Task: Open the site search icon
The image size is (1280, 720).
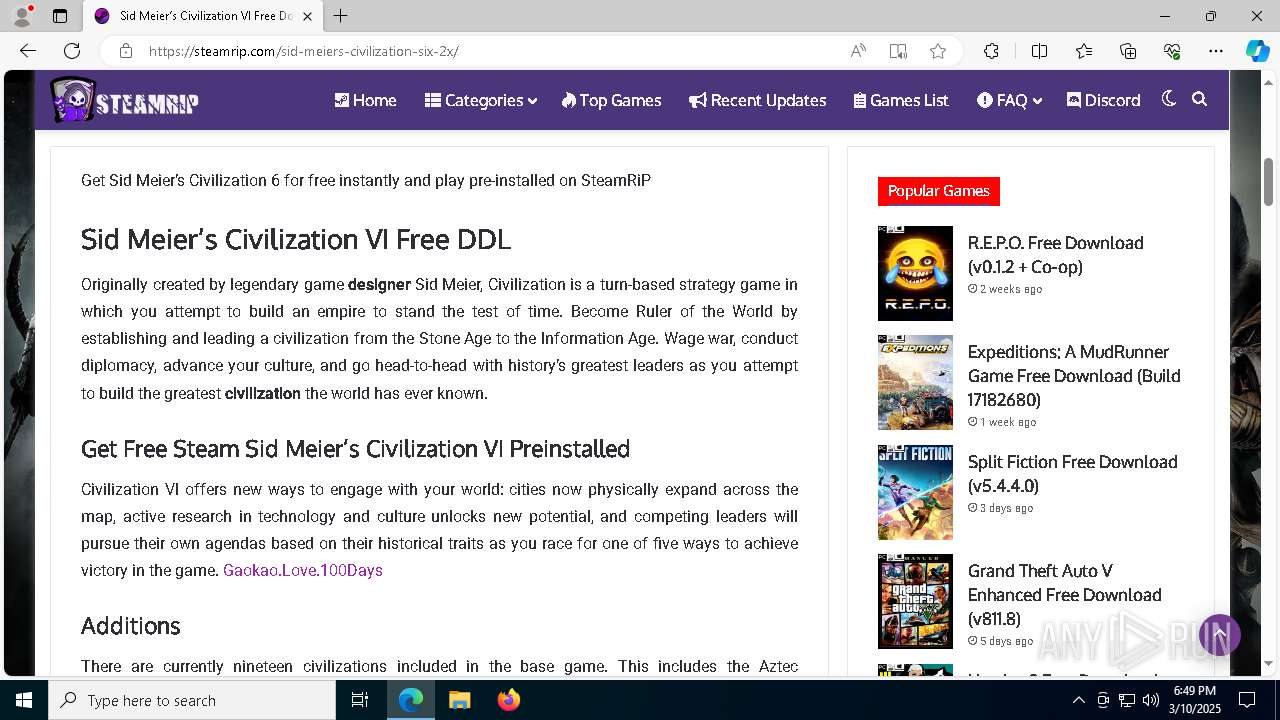Action: (1200, 99)
